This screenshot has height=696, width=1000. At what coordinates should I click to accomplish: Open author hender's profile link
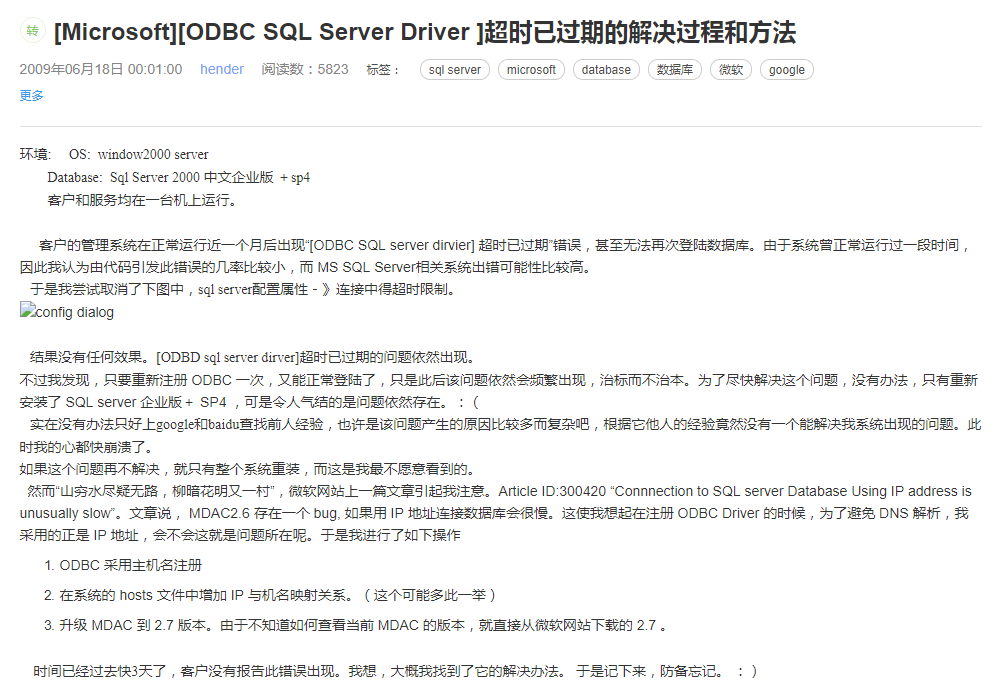(222, 70)
